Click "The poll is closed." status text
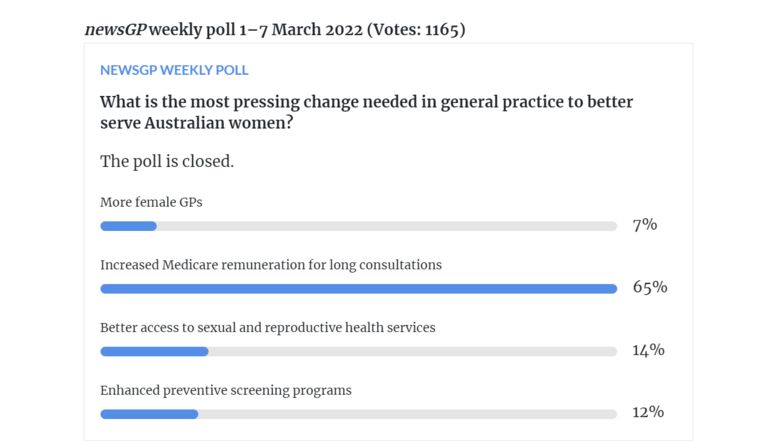Screen dimensions: 760x446 click(x=167, y=161)
